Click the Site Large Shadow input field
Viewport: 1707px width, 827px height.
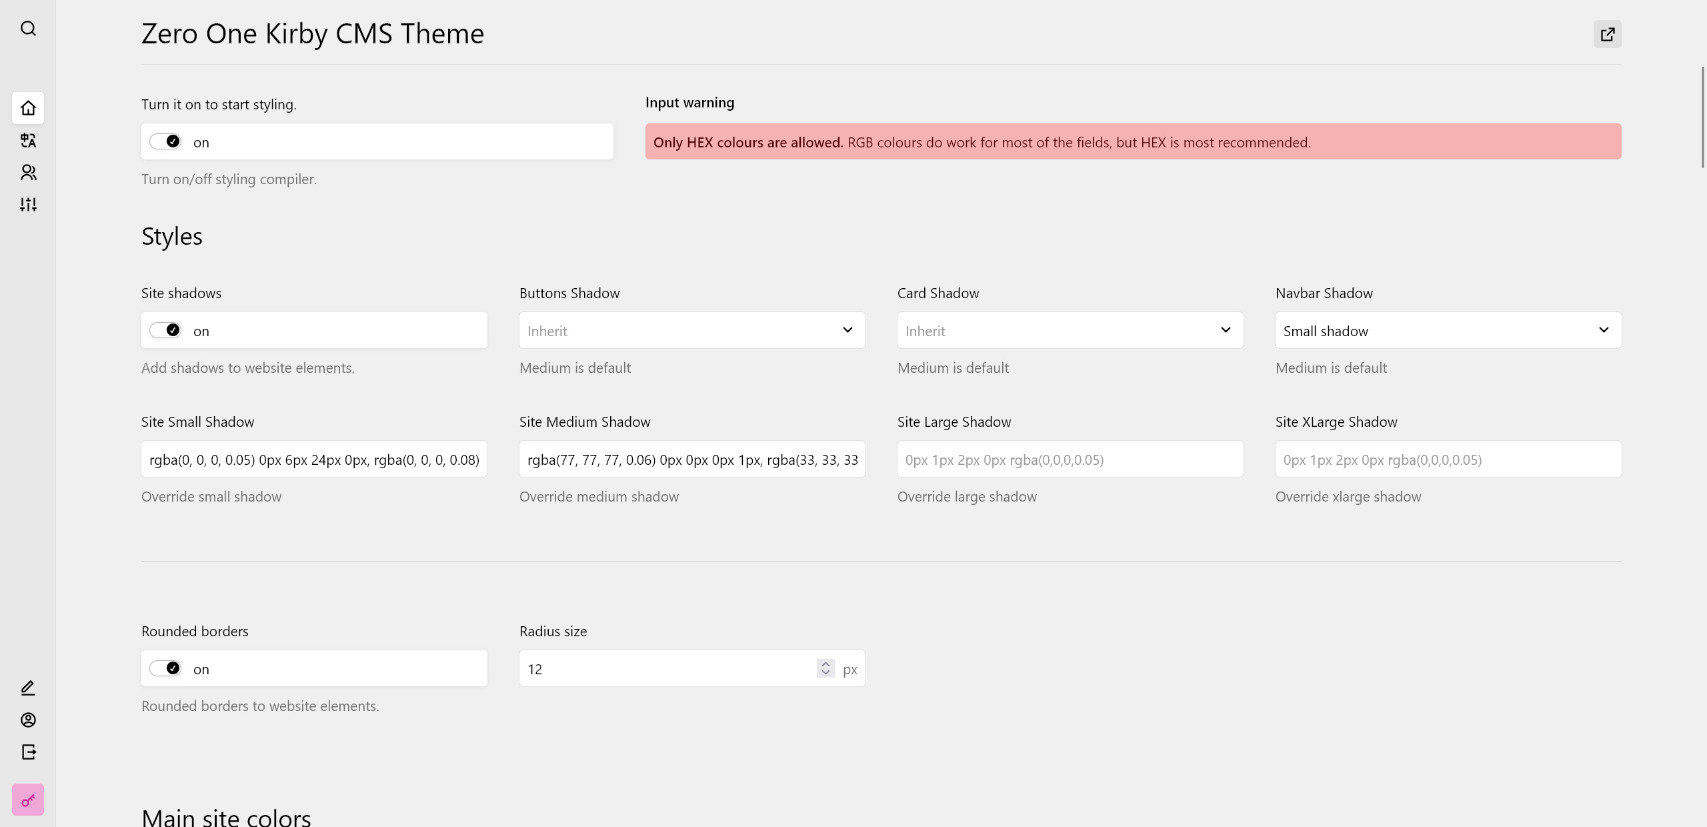[x=1069, y=460]
